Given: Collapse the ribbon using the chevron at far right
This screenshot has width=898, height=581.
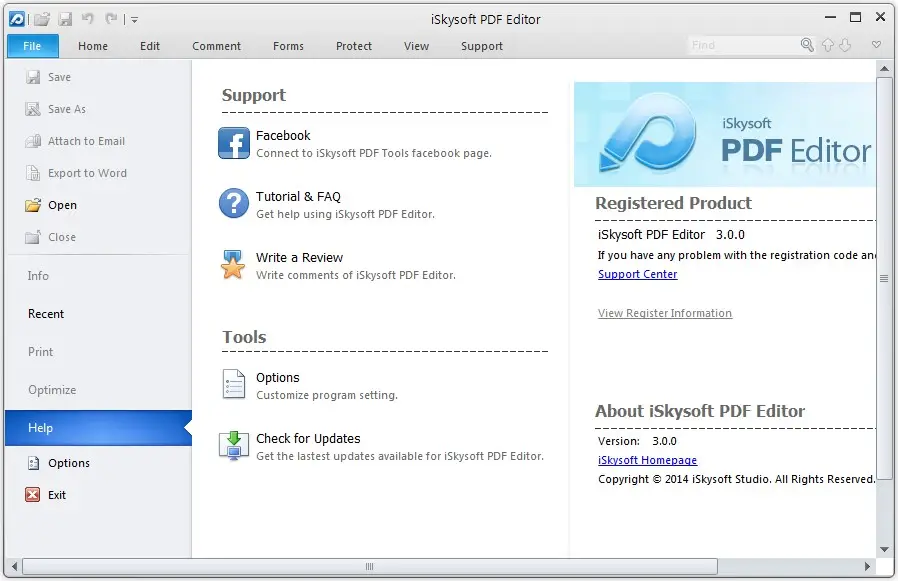Looking at the screenshot, I should (x=876, y=45).
